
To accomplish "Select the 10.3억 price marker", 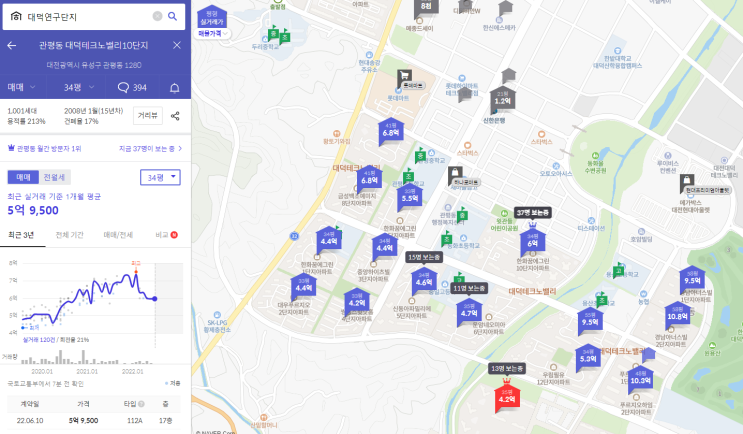I will 641,379.
